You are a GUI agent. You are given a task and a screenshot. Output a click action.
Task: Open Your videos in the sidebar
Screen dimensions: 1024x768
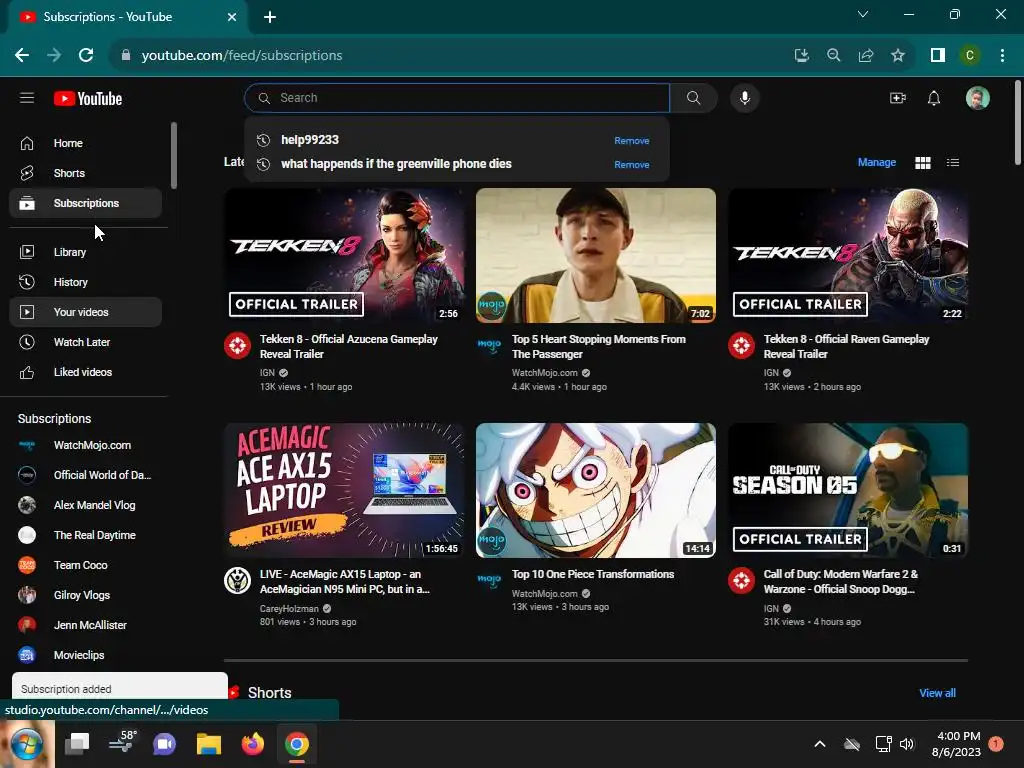pos(86,312)
